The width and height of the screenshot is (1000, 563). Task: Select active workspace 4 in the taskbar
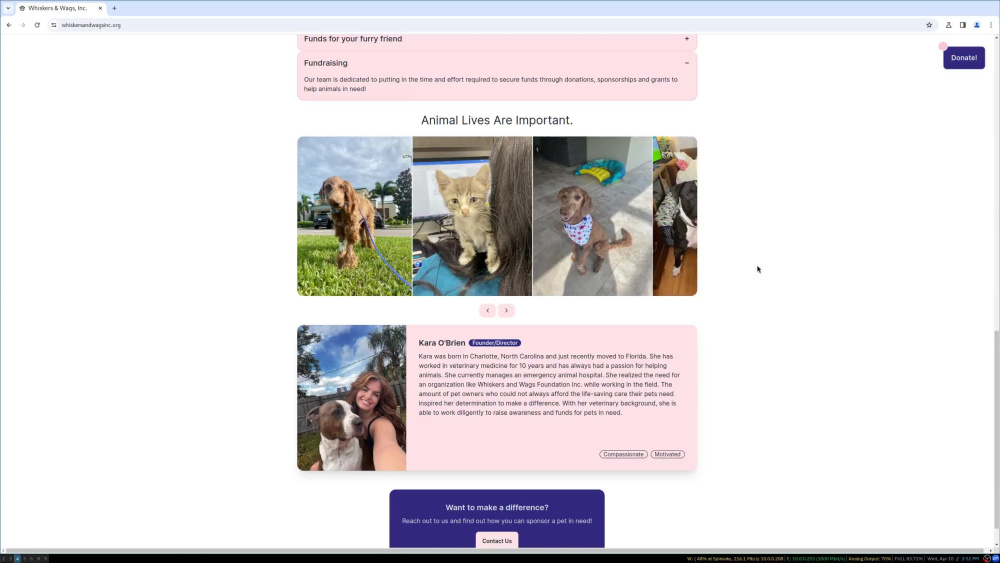[17, 559]
